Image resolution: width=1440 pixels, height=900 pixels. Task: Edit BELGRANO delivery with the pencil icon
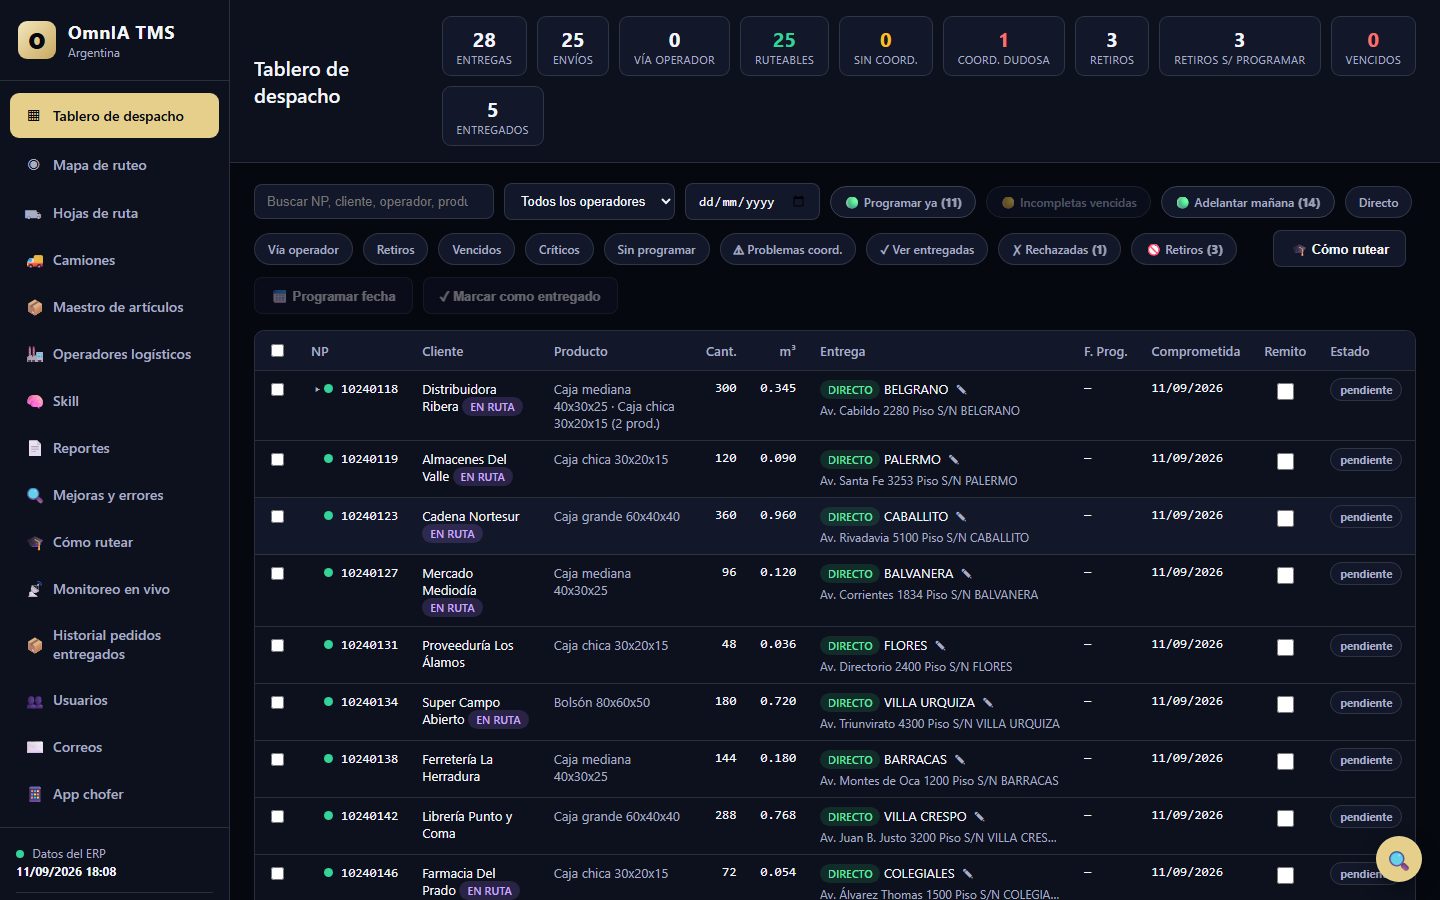click(x=962, y=390)
